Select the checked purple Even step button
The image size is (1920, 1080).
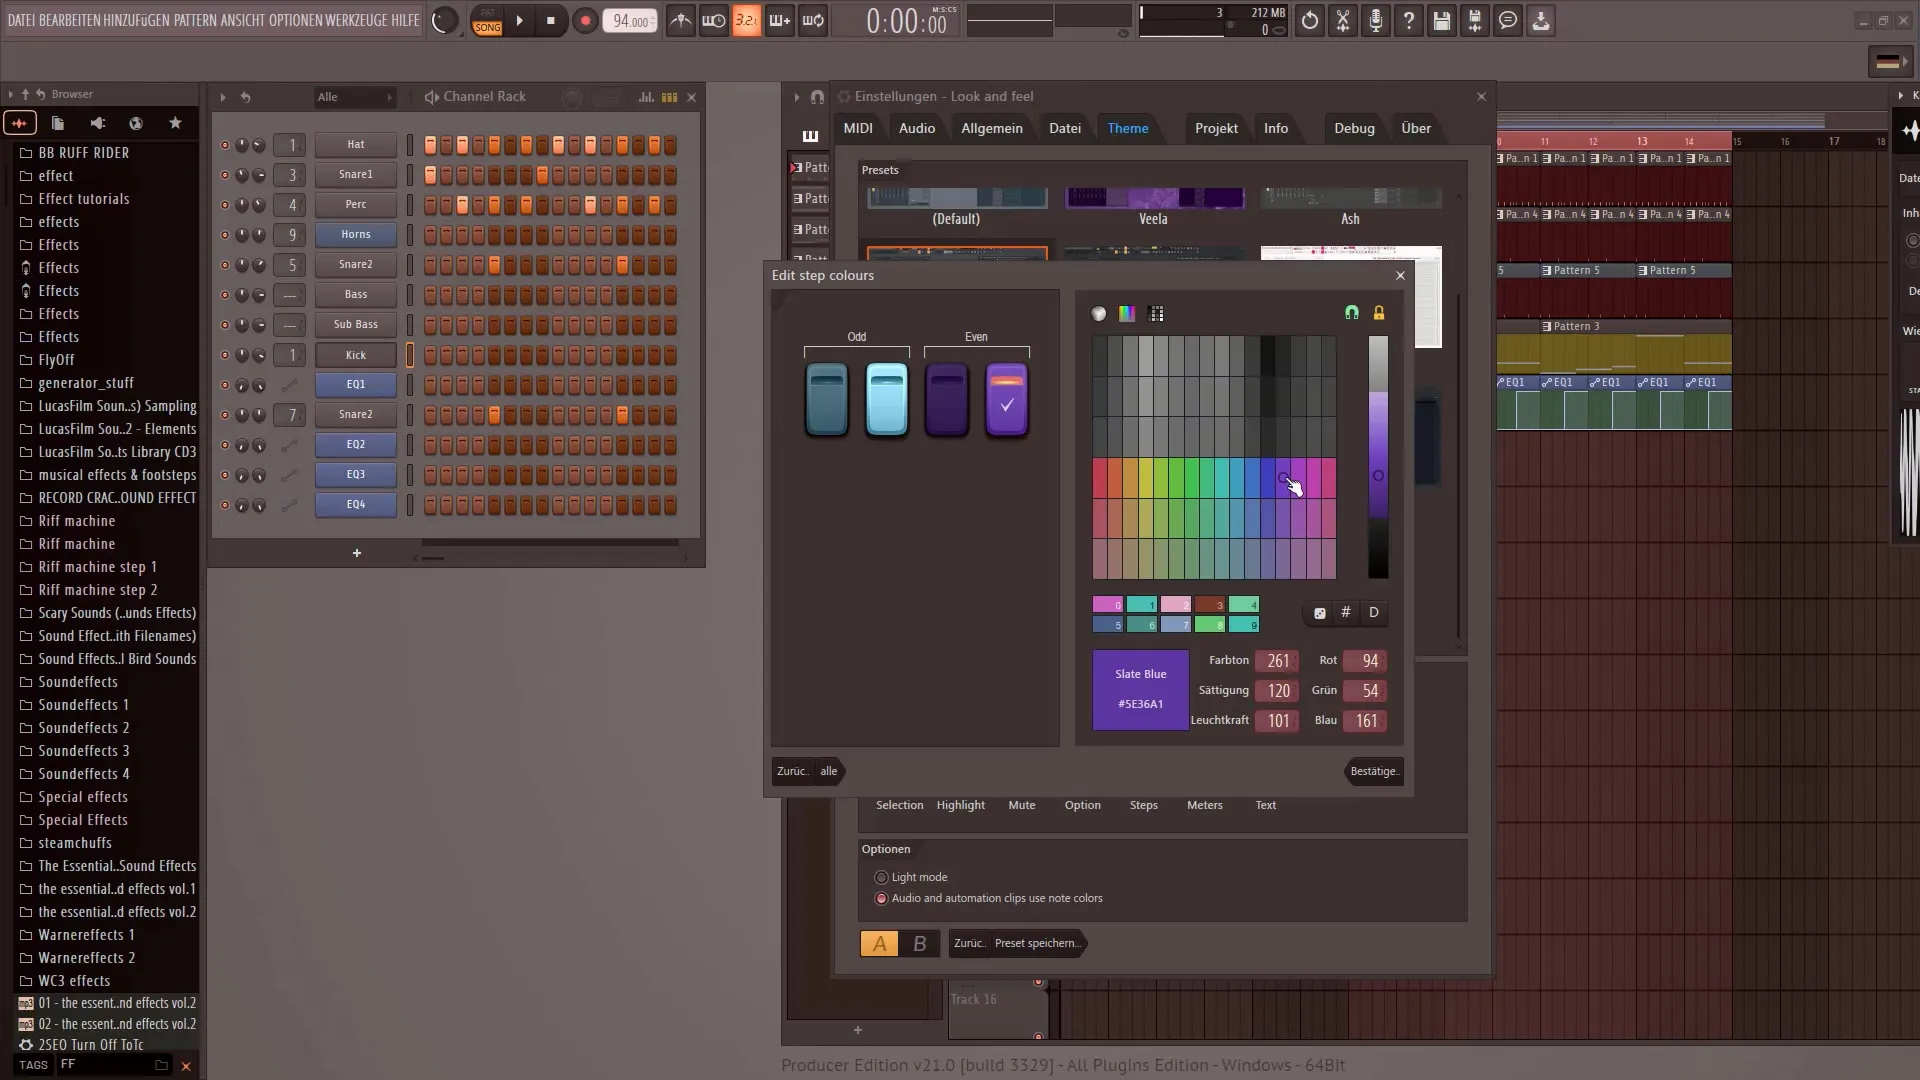(x=1006, y=400)
